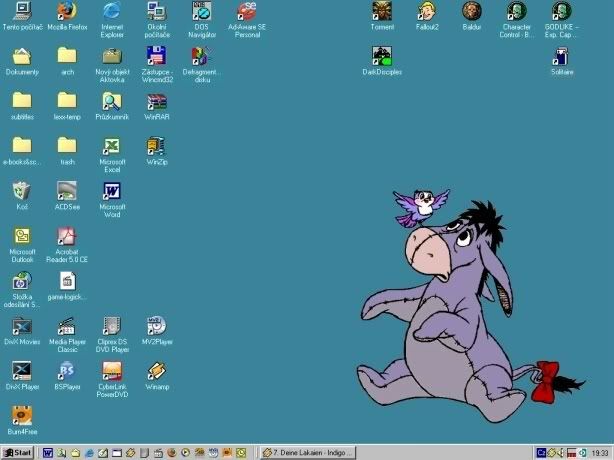Click the Word quick launch icon
The image size is (614, 460).
[47, 453]
